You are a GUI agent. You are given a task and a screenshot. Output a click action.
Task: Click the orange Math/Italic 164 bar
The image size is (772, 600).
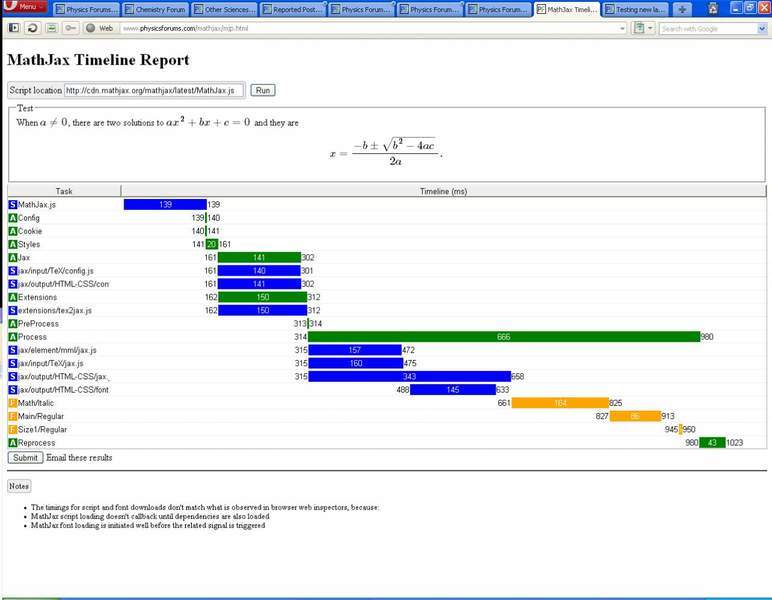coord(560,403)
